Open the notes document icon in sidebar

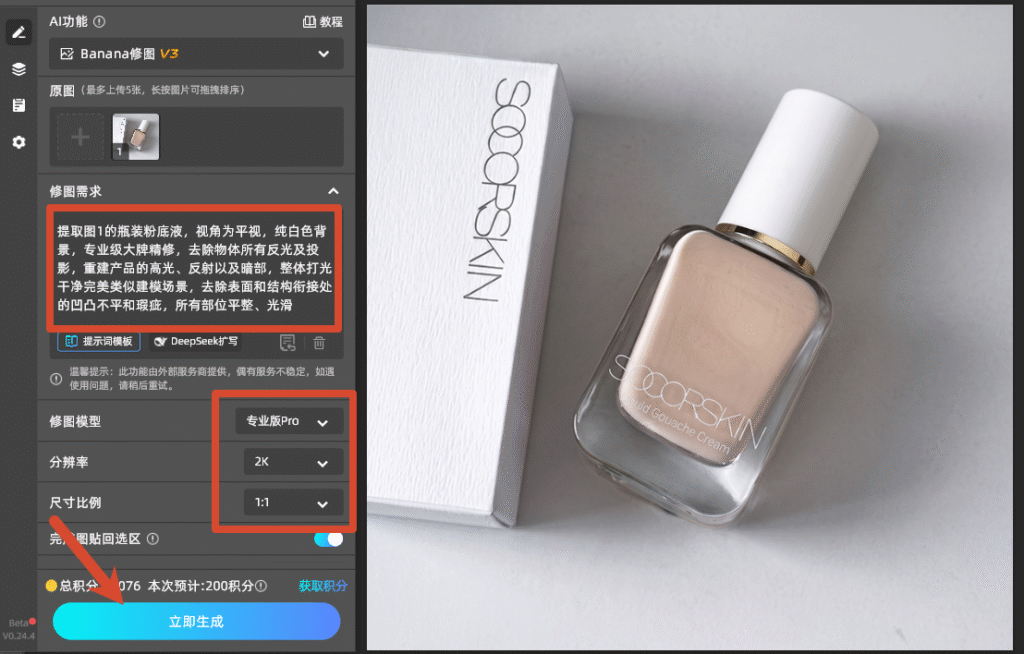[19, 105]
